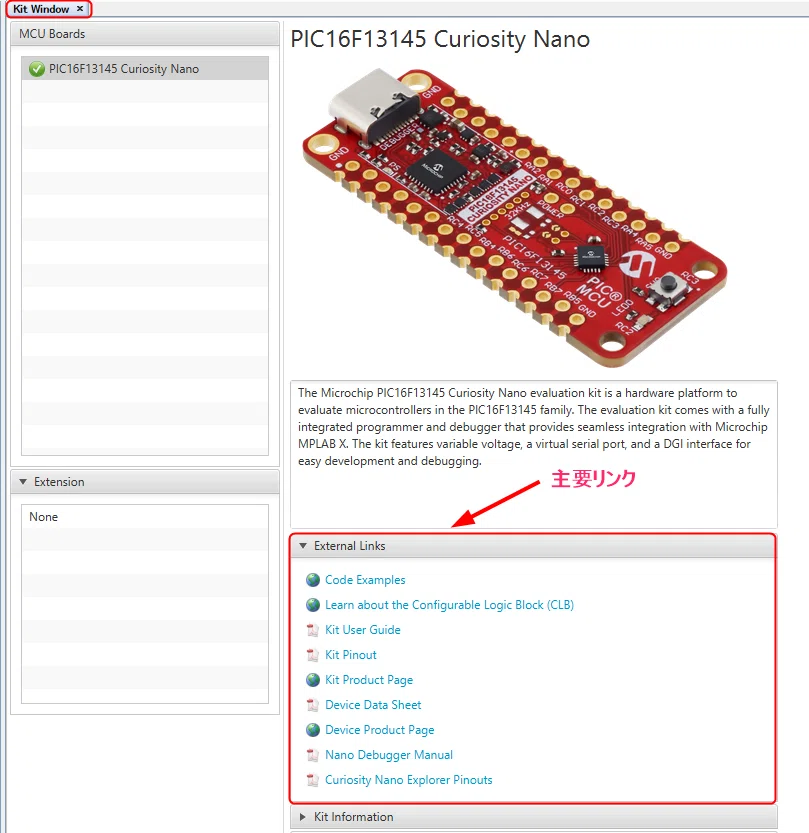Expand the Kit Information section

coord(303,817)
